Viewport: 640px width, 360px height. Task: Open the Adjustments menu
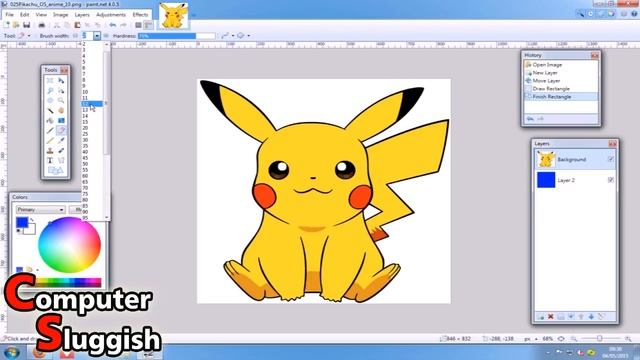111,14
